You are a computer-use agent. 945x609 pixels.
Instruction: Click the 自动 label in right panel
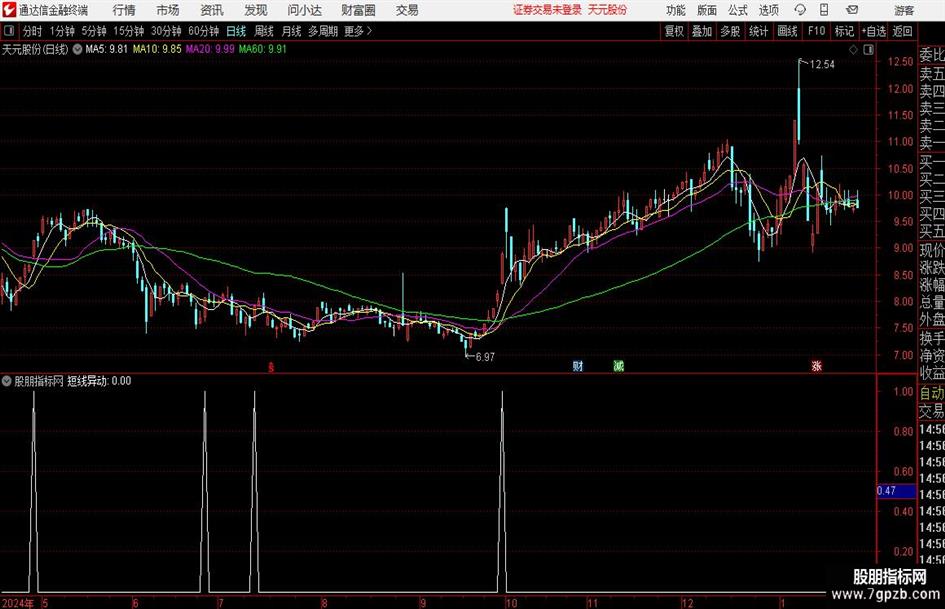point(932,393)
